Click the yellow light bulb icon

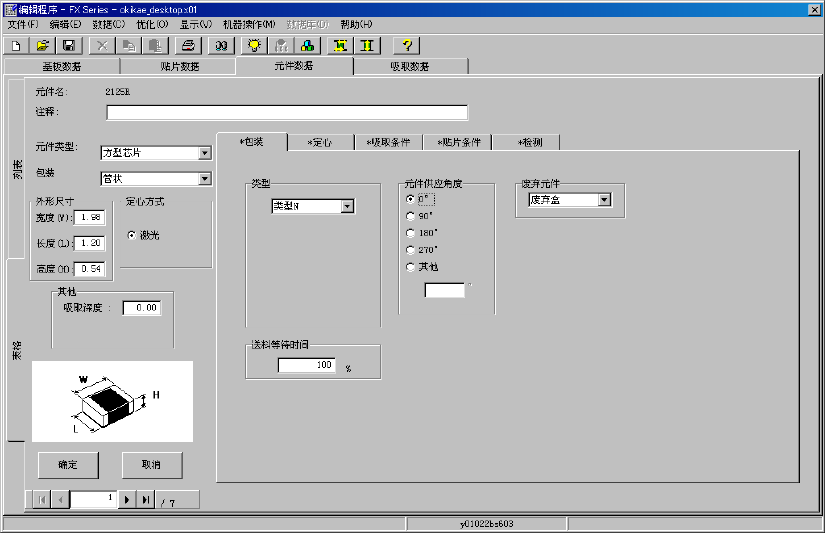[x=255, y=46]
